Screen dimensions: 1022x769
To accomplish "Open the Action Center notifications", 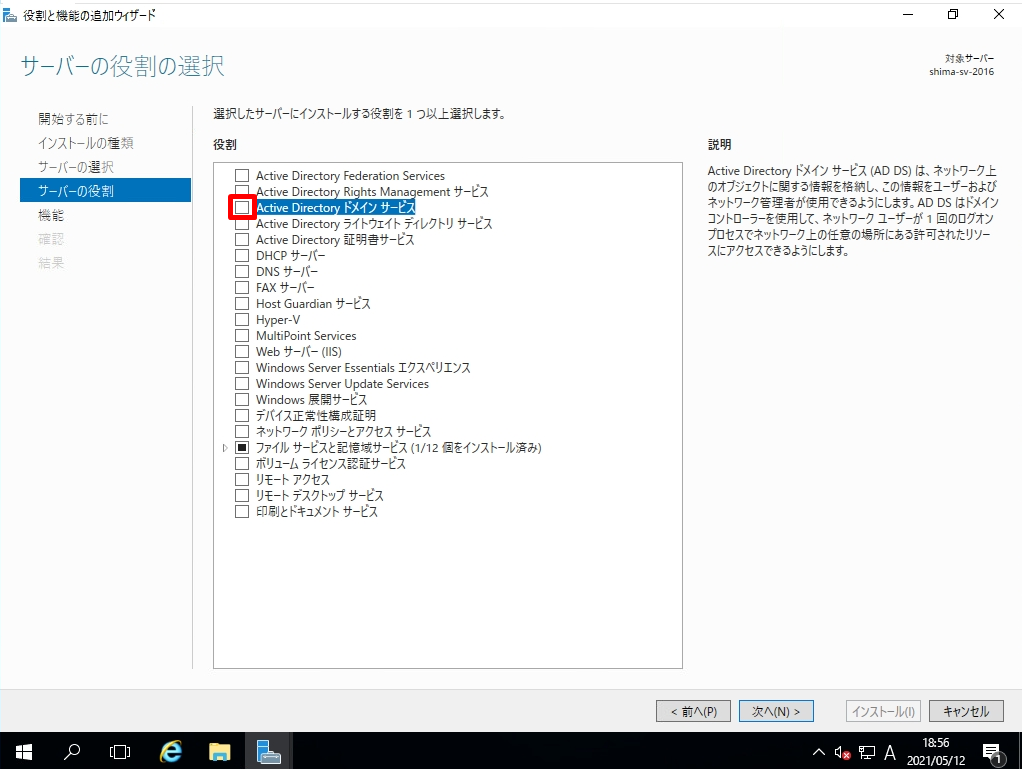I will pos(992,753).
